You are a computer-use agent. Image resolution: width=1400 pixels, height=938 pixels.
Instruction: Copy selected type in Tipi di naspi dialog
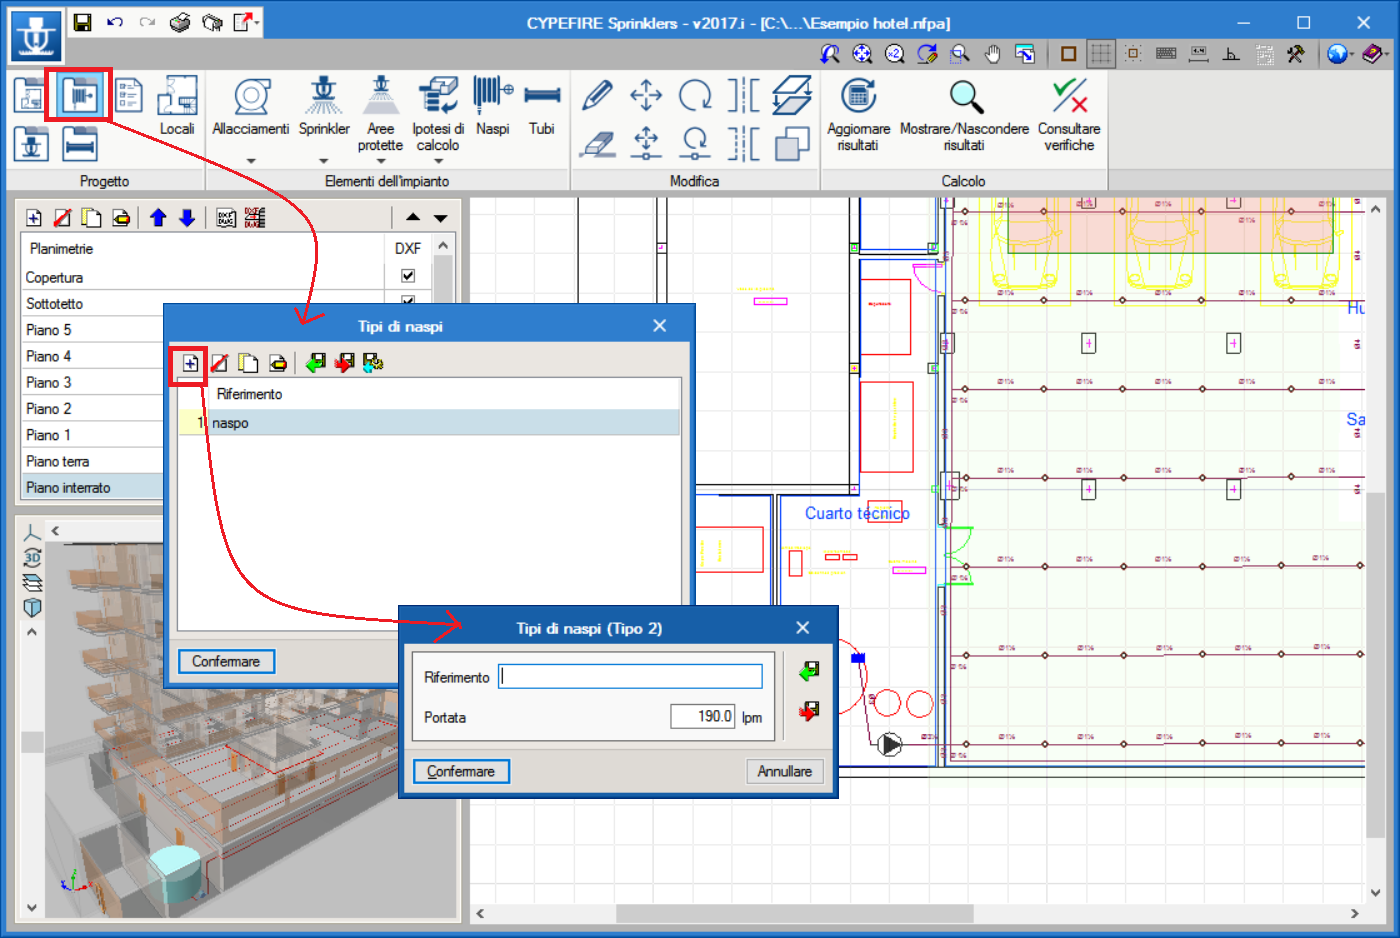tap(248, 363)
